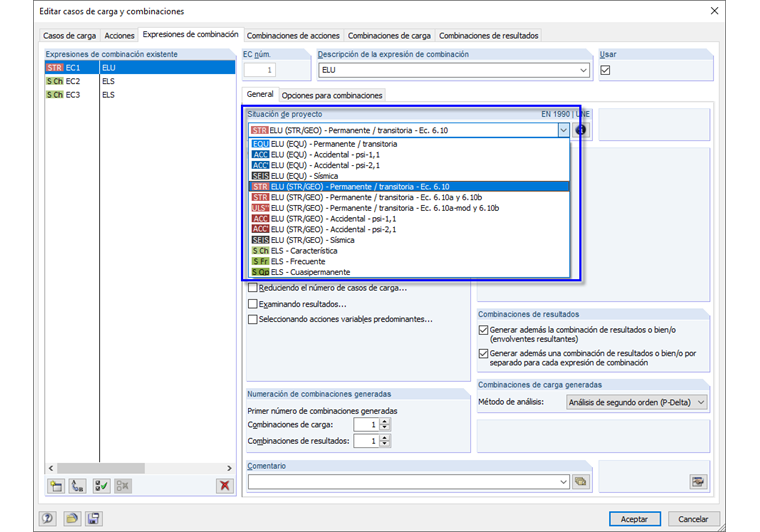Toggle Generar además la combinación de resultados (envolventes resultantes)
Image resolution: width=760 pixels, height=532 pixels.
click(x=483, y=330)
